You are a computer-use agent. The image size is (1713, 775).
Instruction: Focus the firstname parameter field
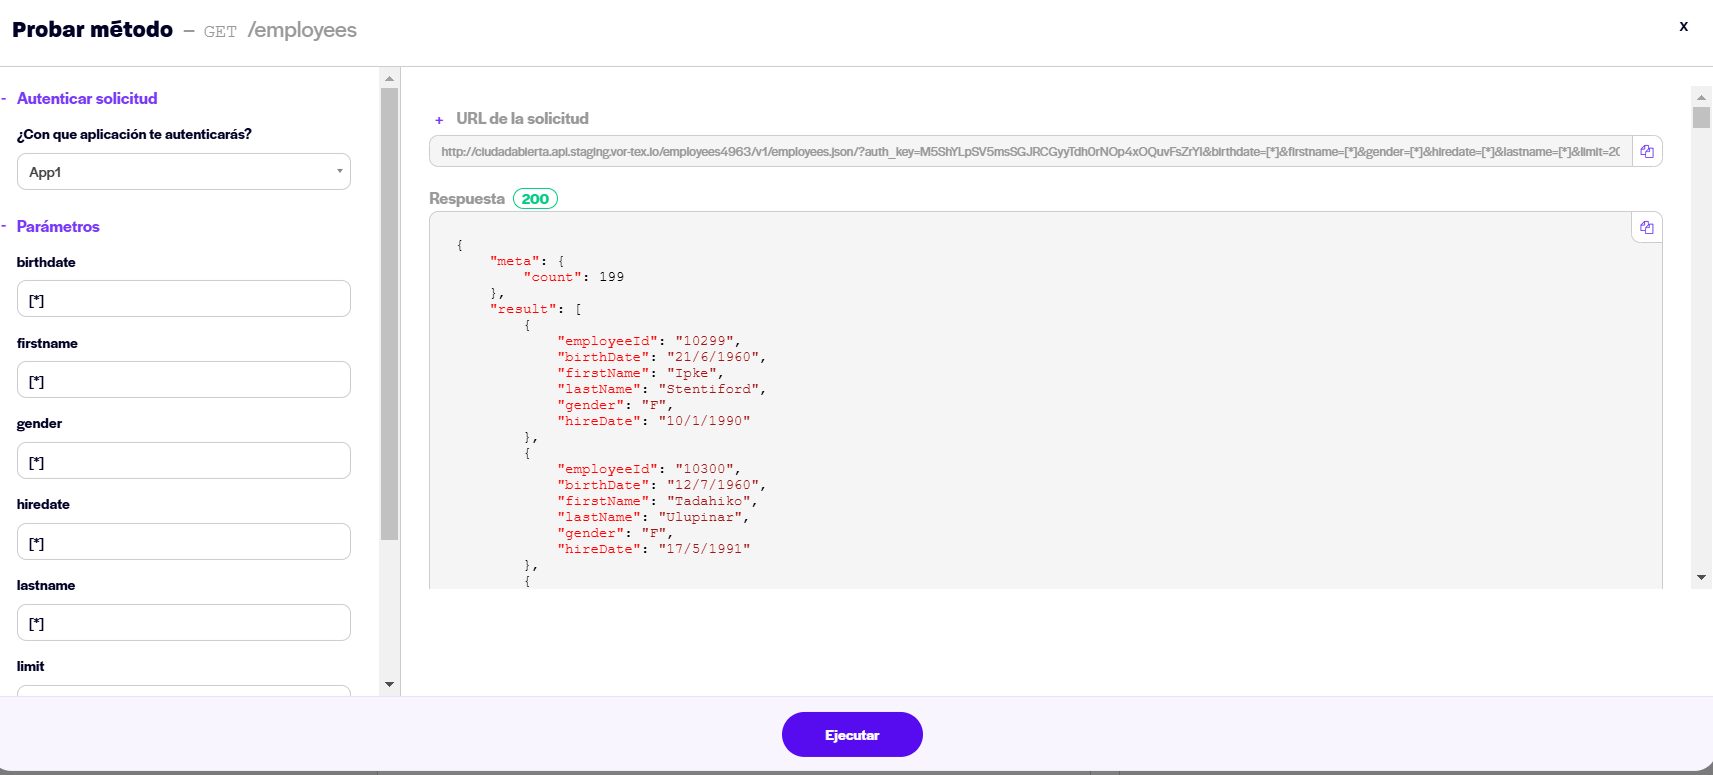(184, 380)
